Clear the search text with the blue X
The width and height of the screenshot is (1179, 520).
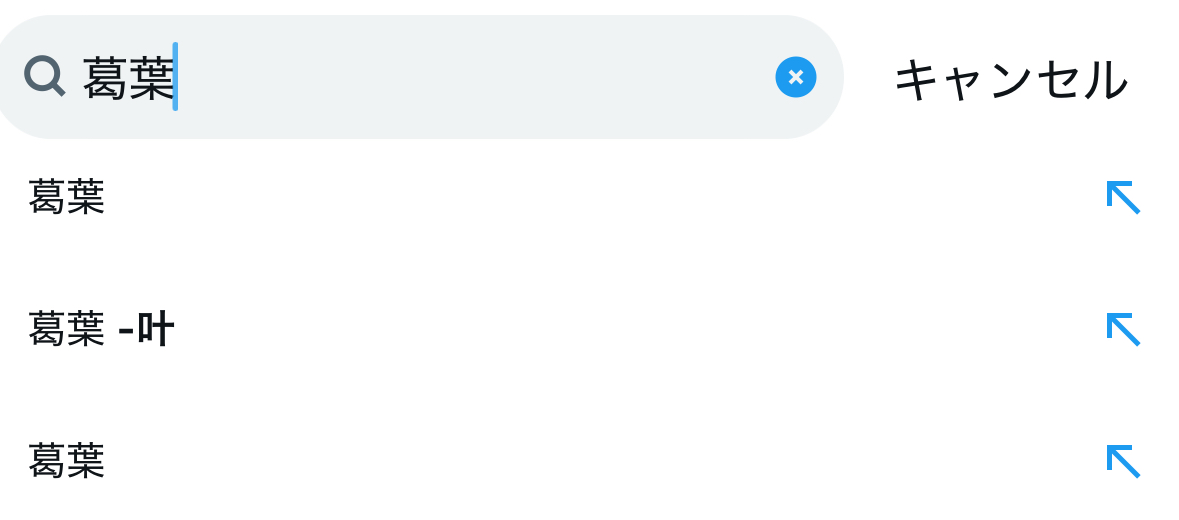(795, 77)
